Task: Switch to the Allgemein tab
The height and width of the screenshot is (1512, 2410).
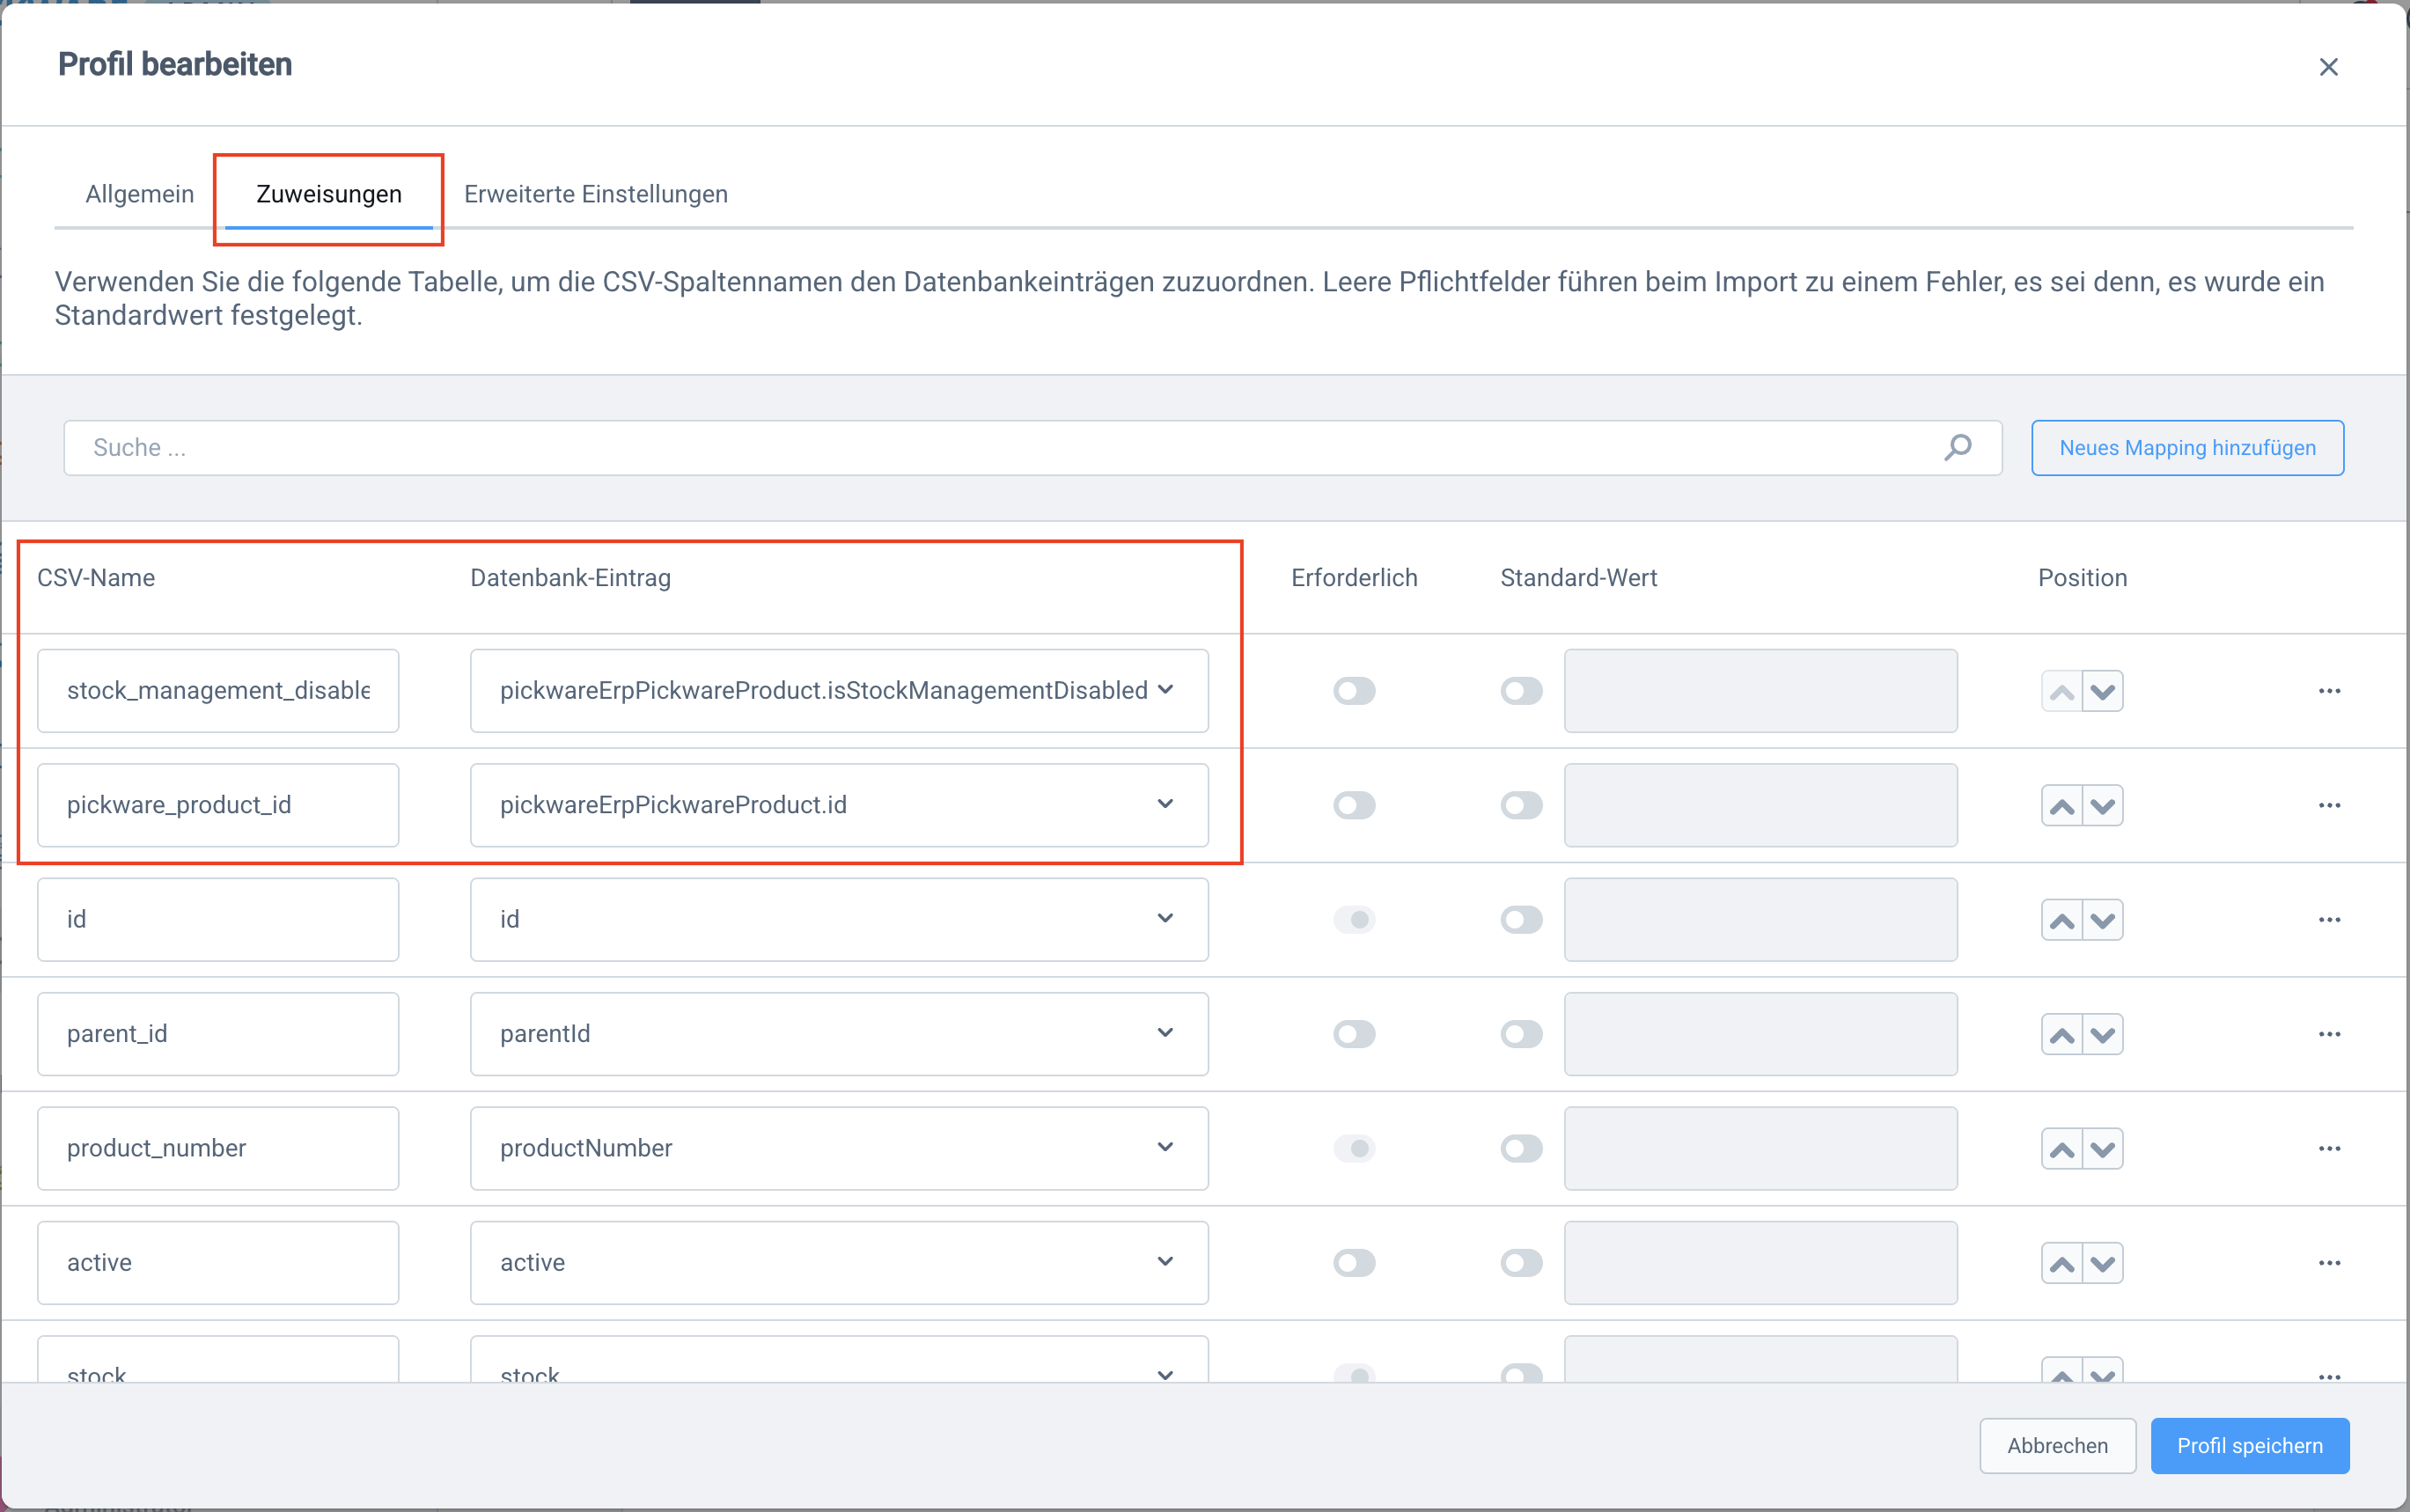Action: [x=140, y=194]
